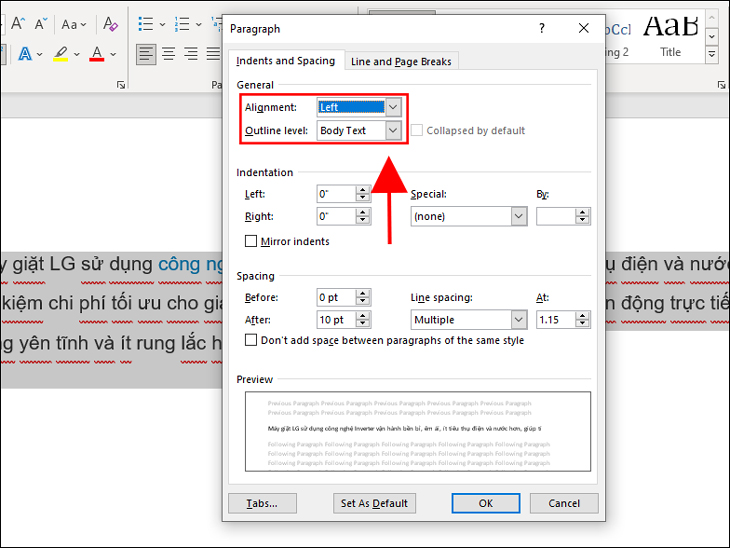Check Don't add space between paragraphs option

click(x=251, y=341)
